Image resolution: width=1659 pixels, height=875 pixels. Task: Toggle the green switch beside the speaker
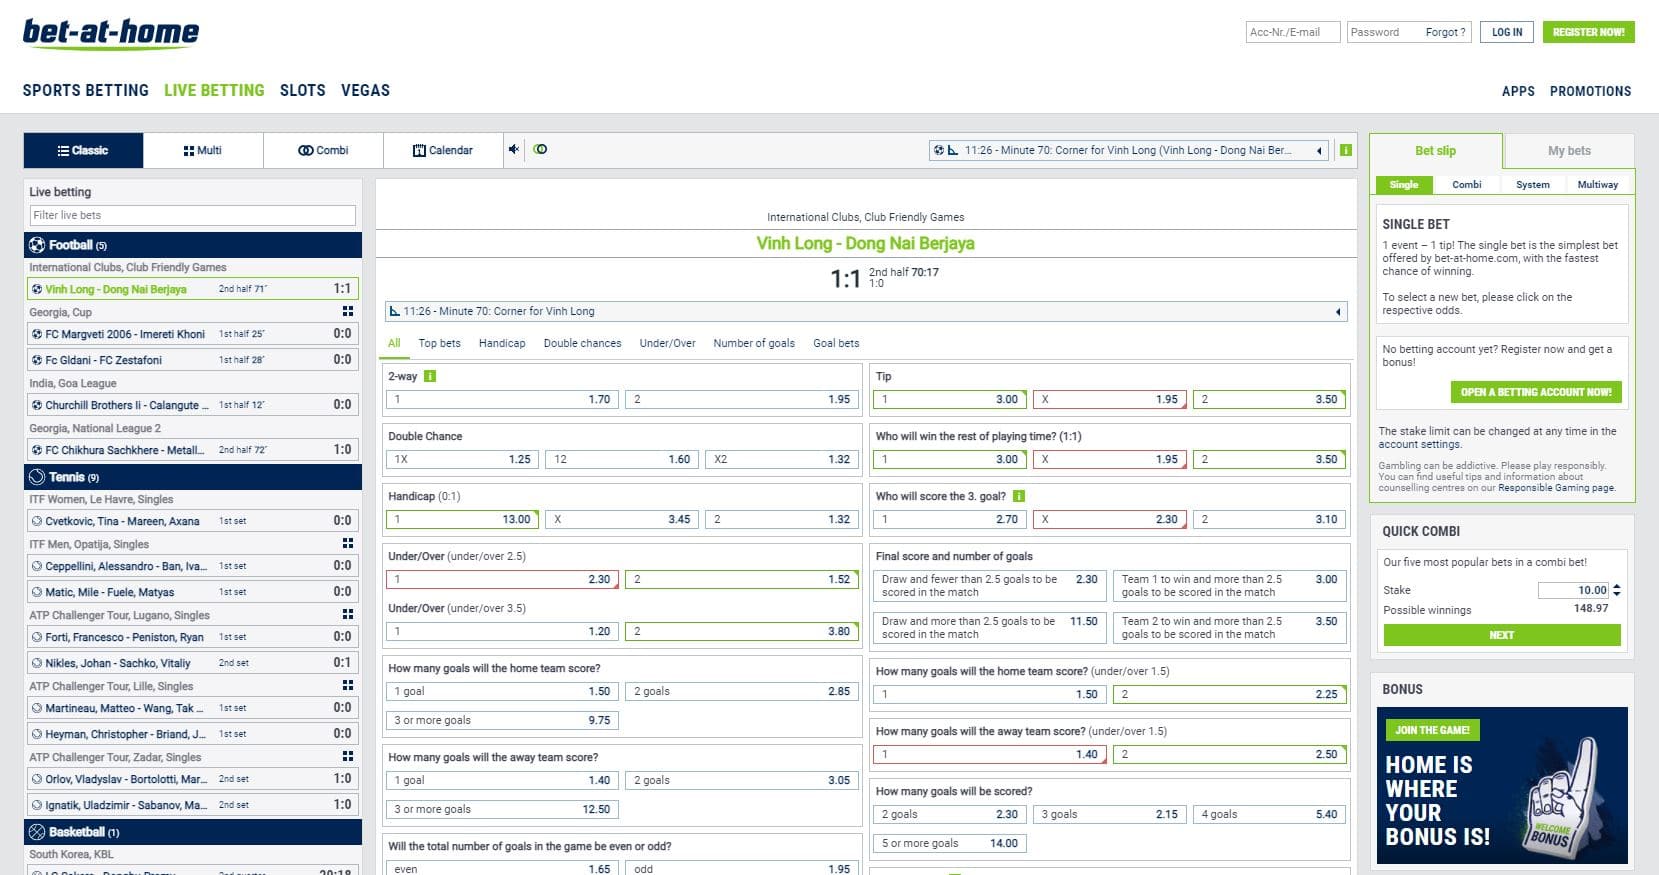point(541,150)
